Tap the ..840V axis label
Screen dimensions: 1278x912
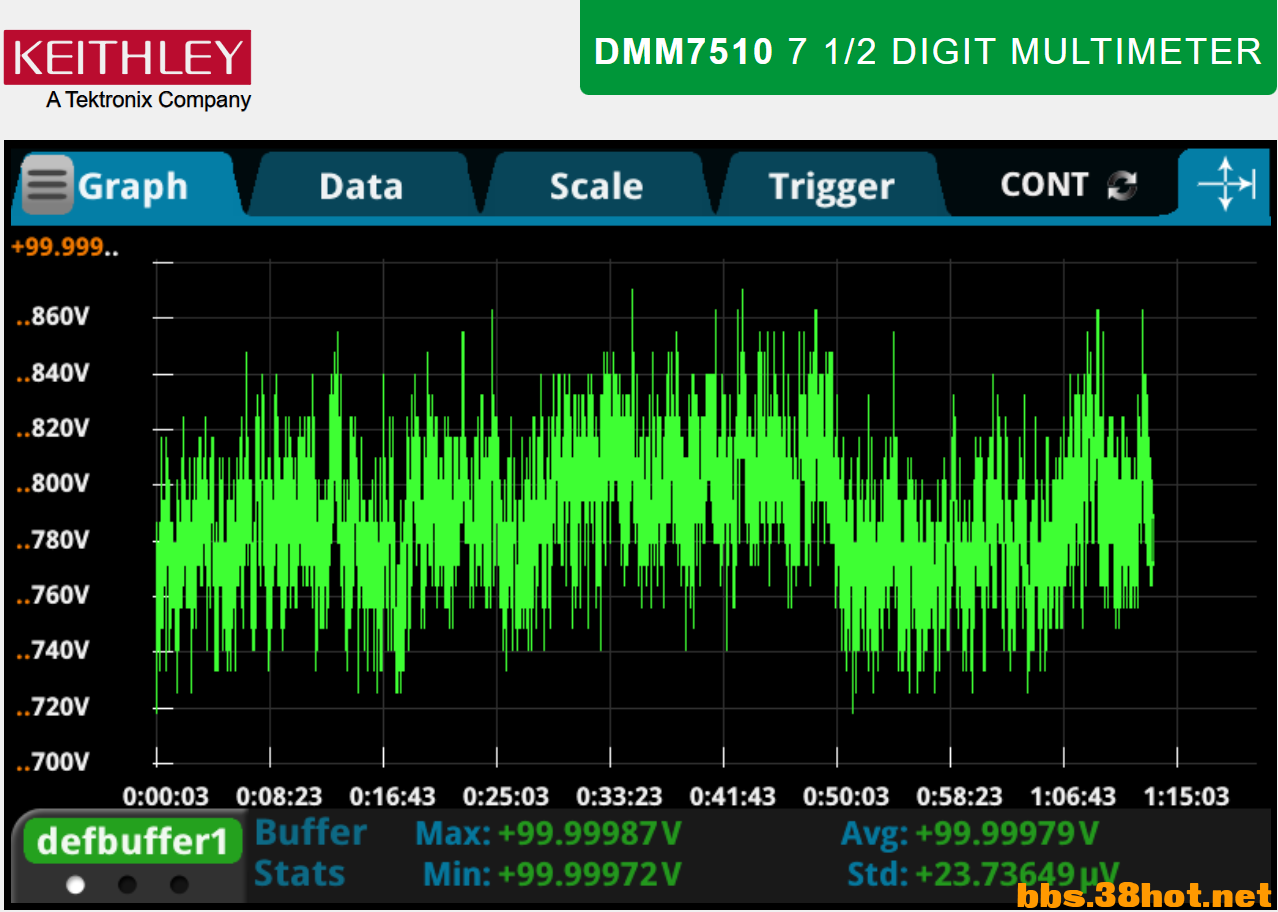coord(52,373)
